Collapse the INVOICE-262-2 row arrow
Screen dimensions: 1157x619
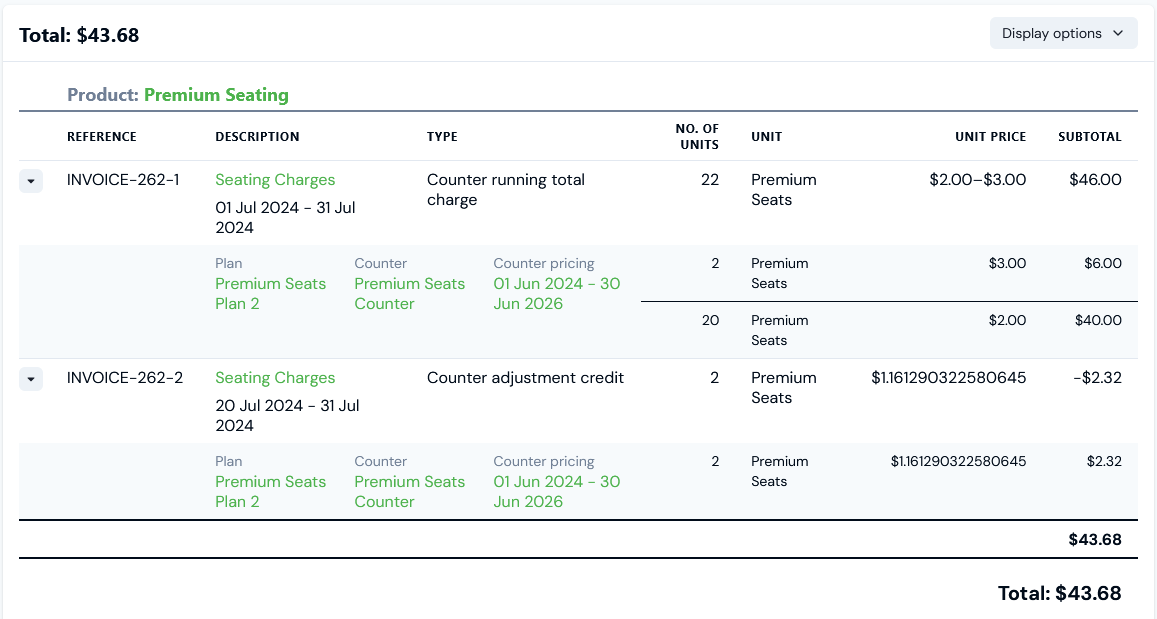(x=31, y=379)
